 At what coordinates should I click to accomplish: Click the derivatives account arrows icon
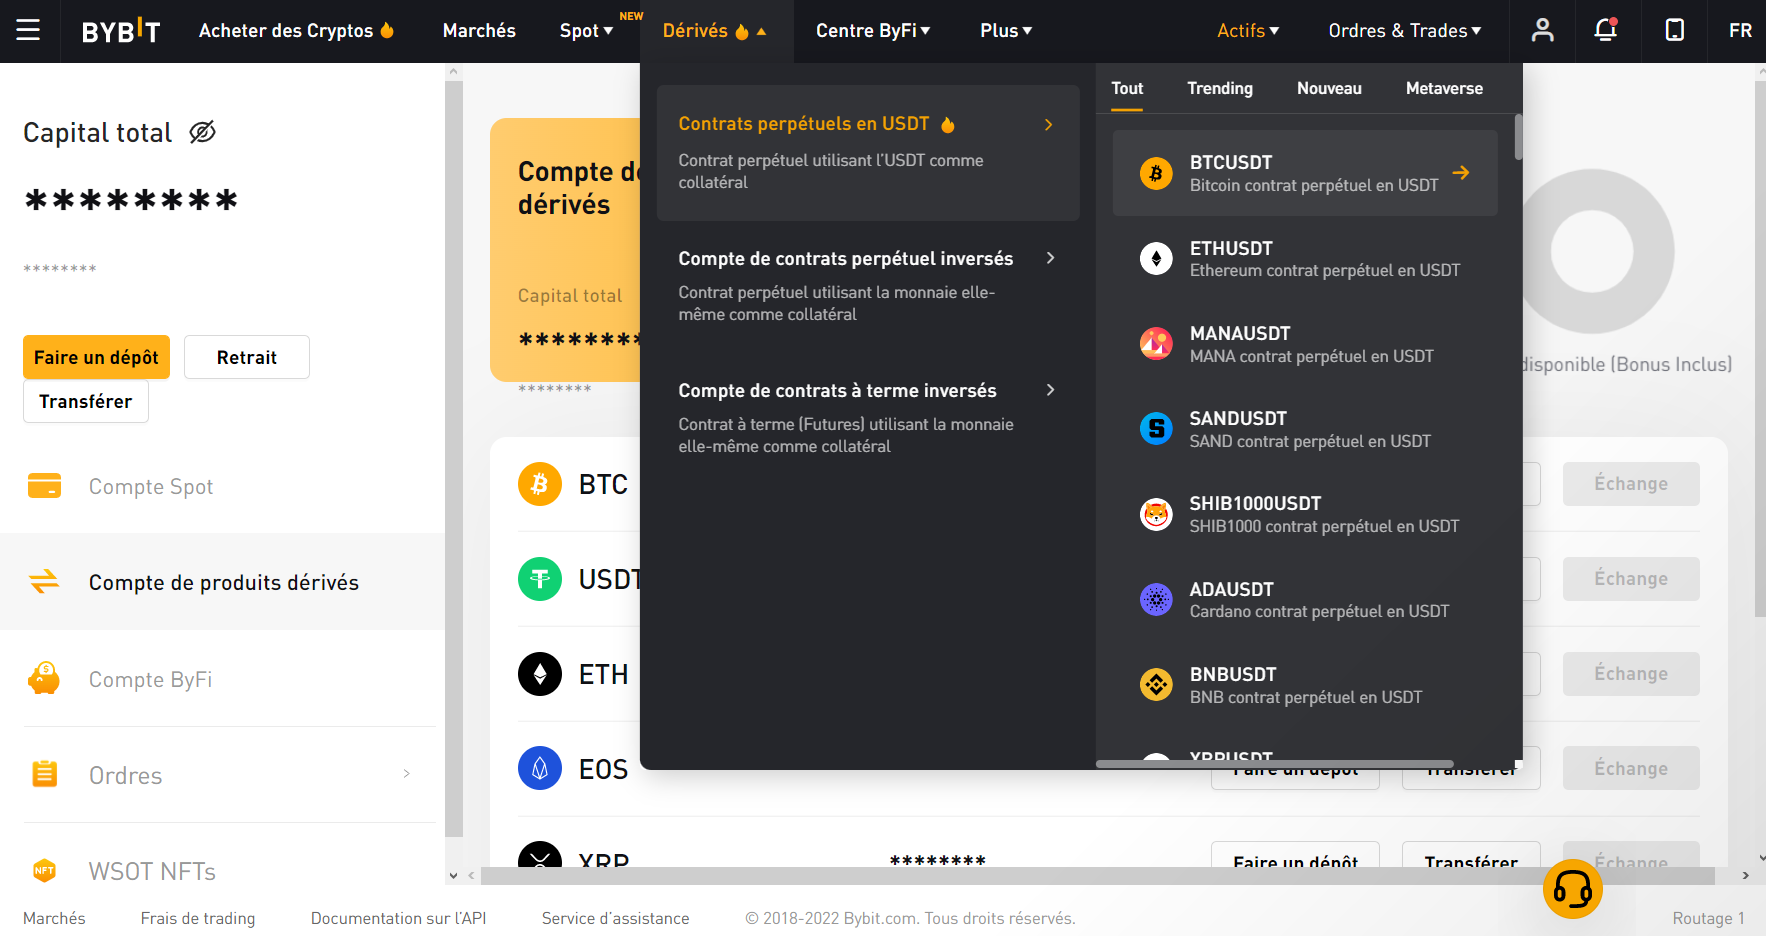click(44, 582)
